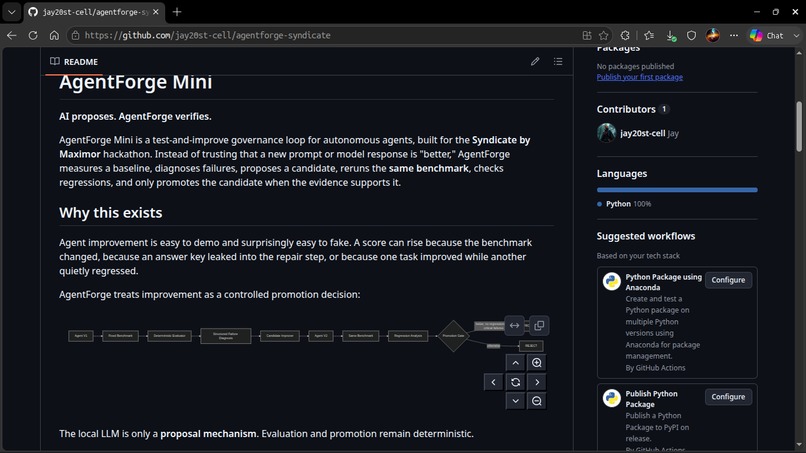Screen dimensions: 806x453
Task: Edit the README with pencil icon
Action: pos(535,62)
